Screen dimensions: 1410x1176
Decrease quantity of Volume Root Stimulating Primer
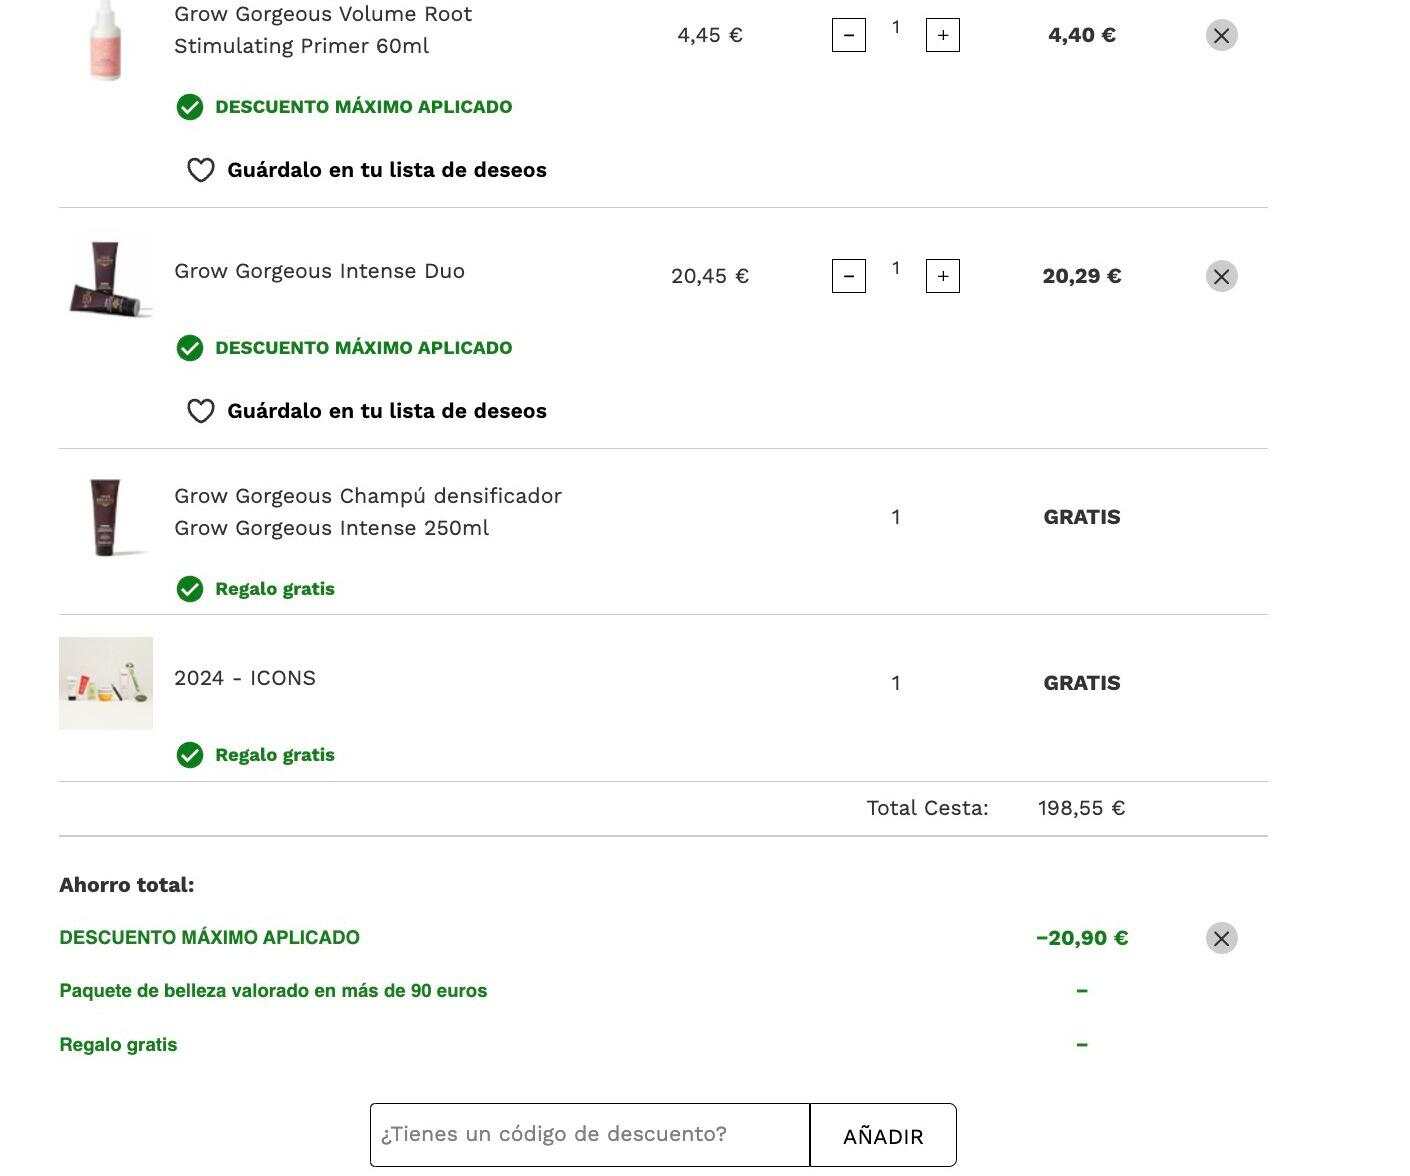(849, 35)
